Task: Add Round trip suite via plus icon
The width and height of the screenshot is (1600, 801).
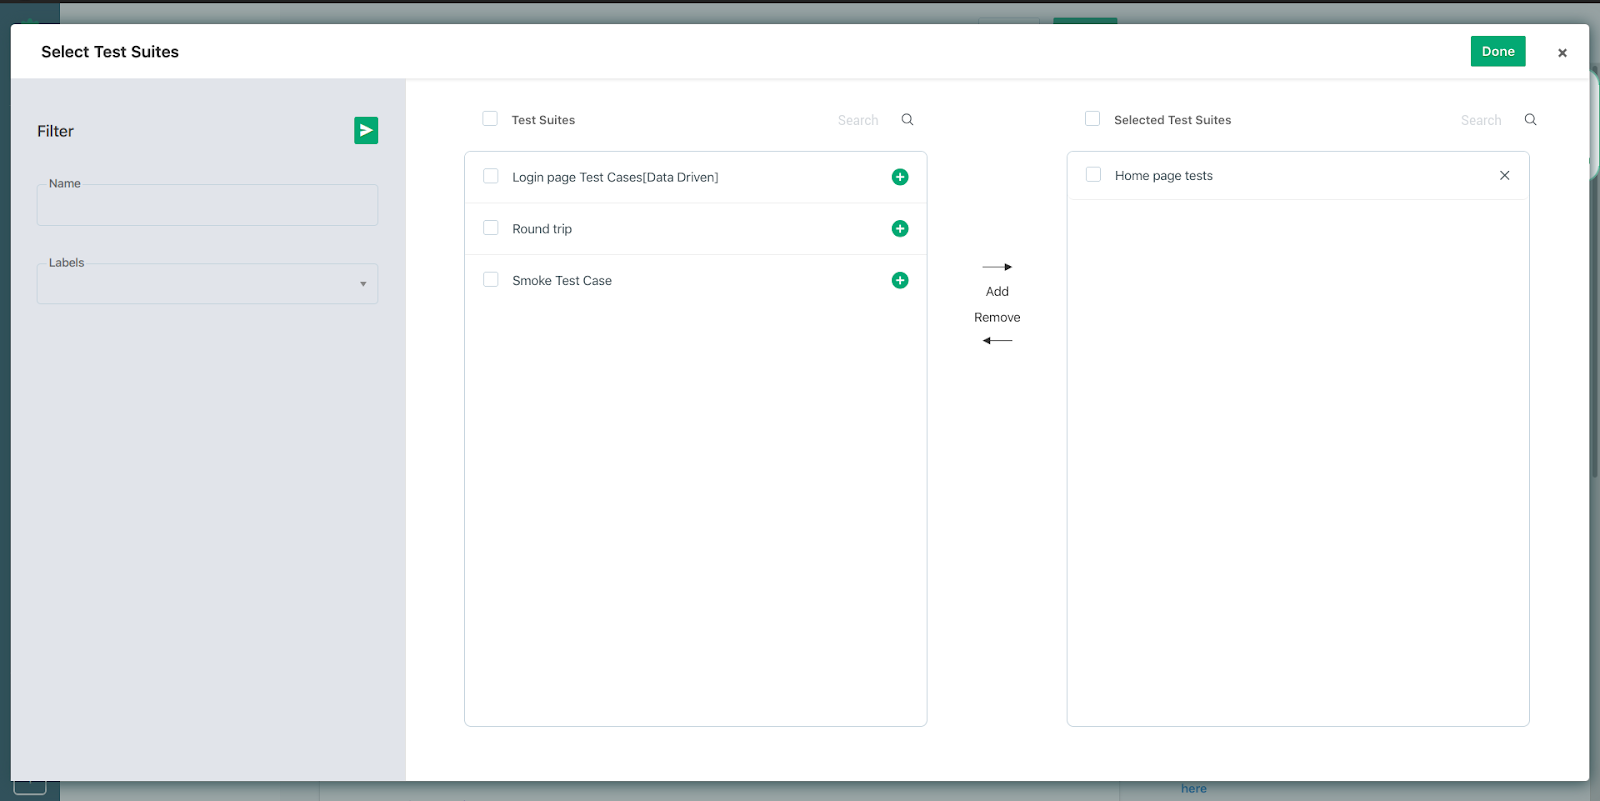Action: 900,229
